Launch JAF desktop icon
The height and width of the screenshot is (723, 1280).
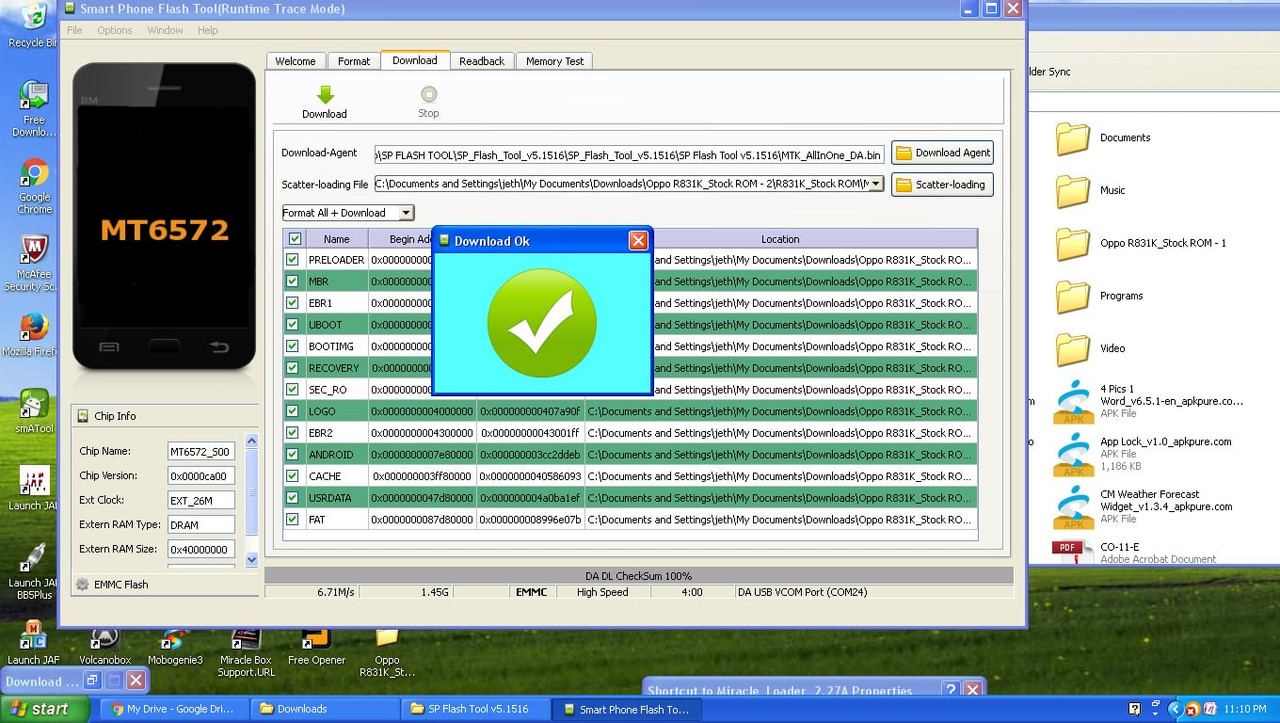tap(34, 481)
